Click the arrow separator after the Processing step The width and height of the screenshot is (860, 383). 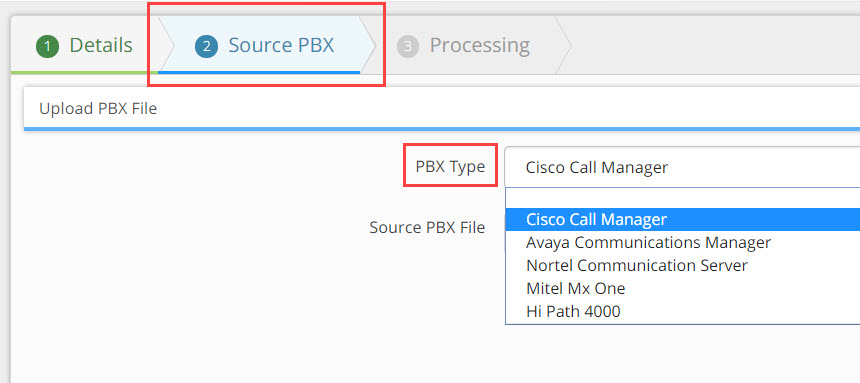tap(563, 45)
